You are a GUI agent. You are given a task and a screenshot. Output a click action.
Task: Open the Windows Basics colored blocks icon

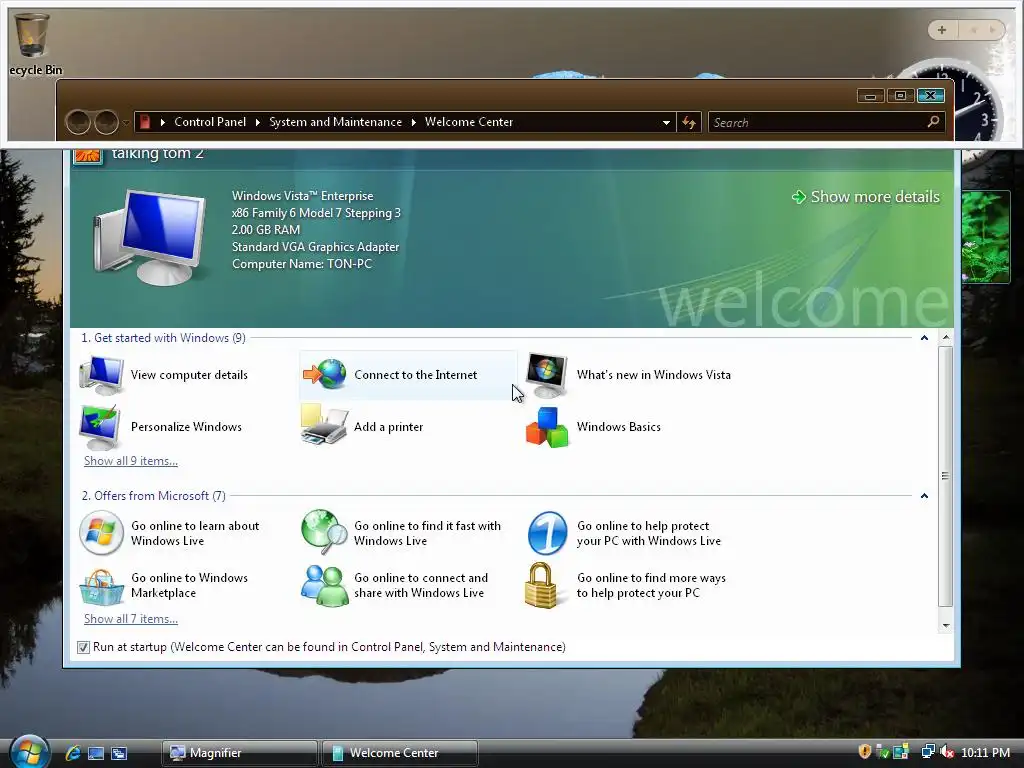[x=547, y=428]
